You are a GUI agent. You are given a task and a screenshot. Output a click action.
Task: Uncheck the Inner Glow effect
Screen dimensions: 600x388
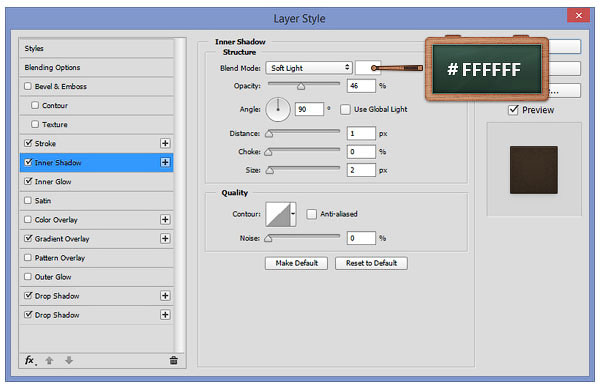point(28,181)
